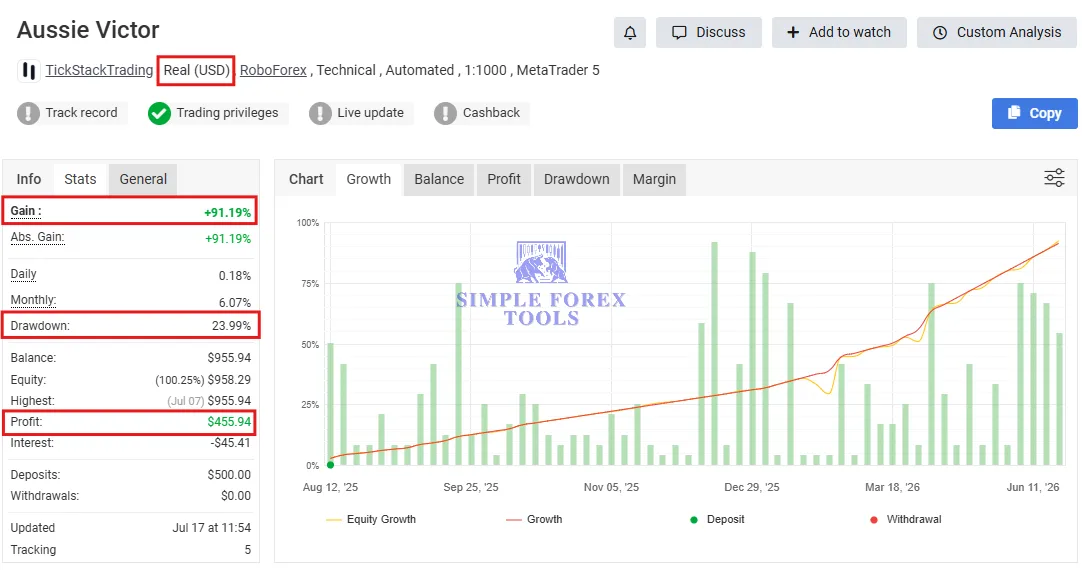Viewport: 1082px width, 570px height.
Task: Click the Monthly label
Action: 33,300
